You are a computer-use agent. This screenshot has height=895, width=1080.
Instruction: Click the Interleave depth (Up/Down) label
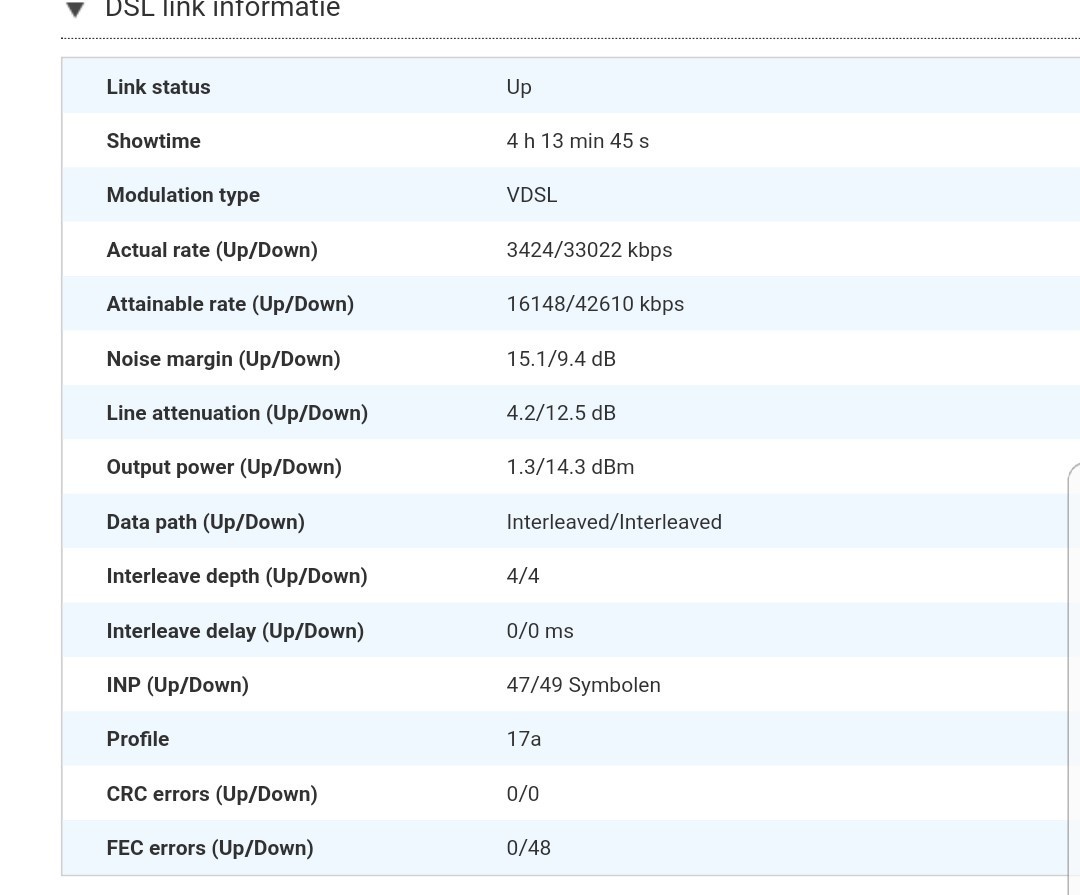tap(237, 576)
